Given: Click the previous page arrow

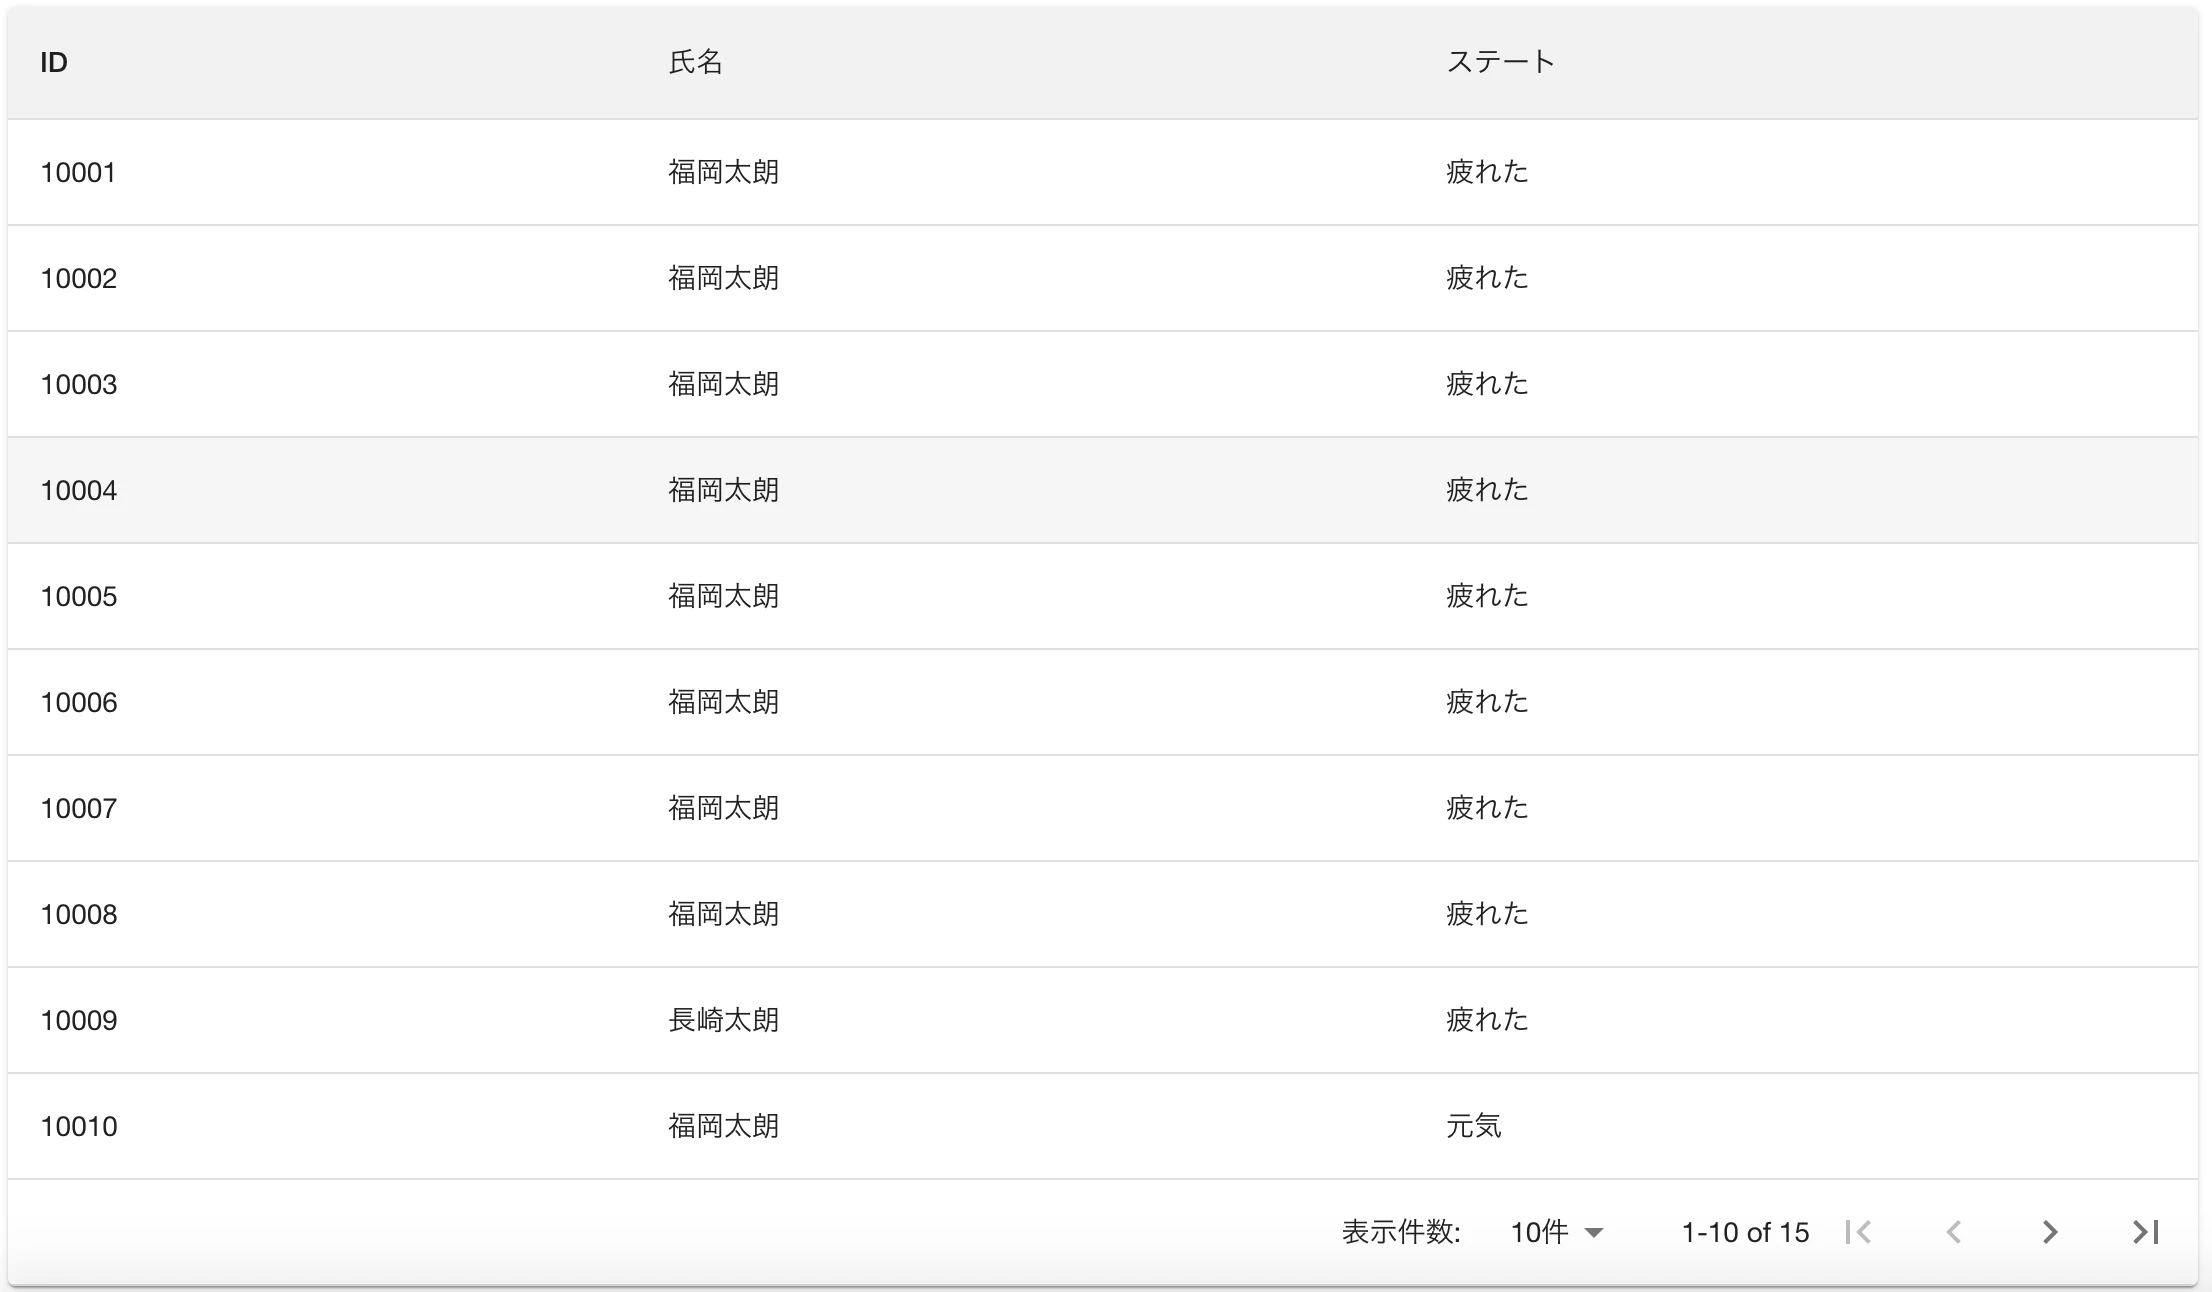Looking at the screenshot, I should point(1954,1232).
